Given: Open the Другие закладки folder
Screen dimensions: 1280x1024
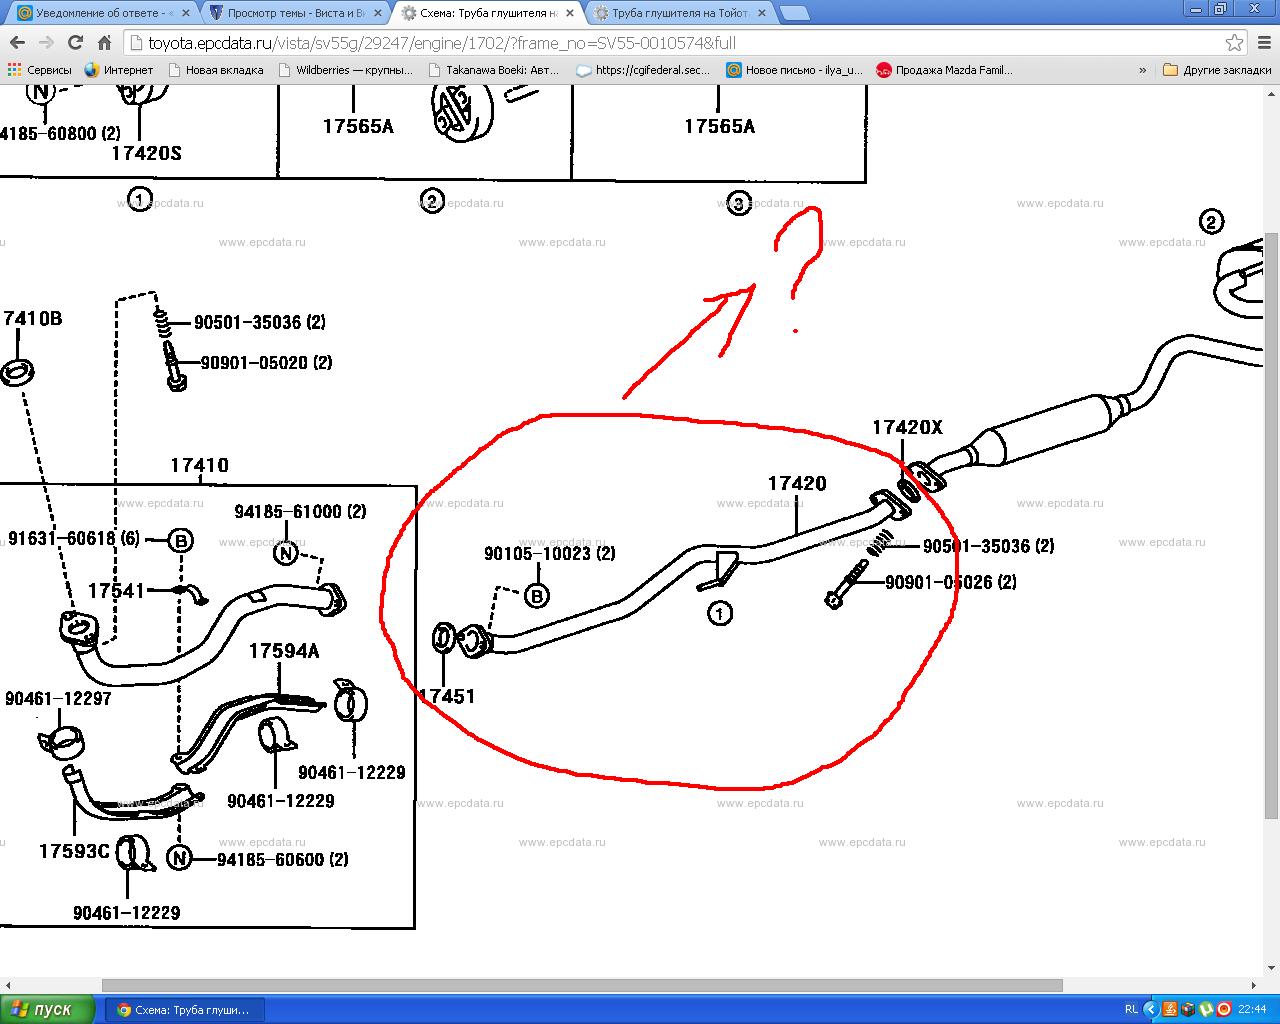Looking at the screenshot, I should click(1216, 70).
